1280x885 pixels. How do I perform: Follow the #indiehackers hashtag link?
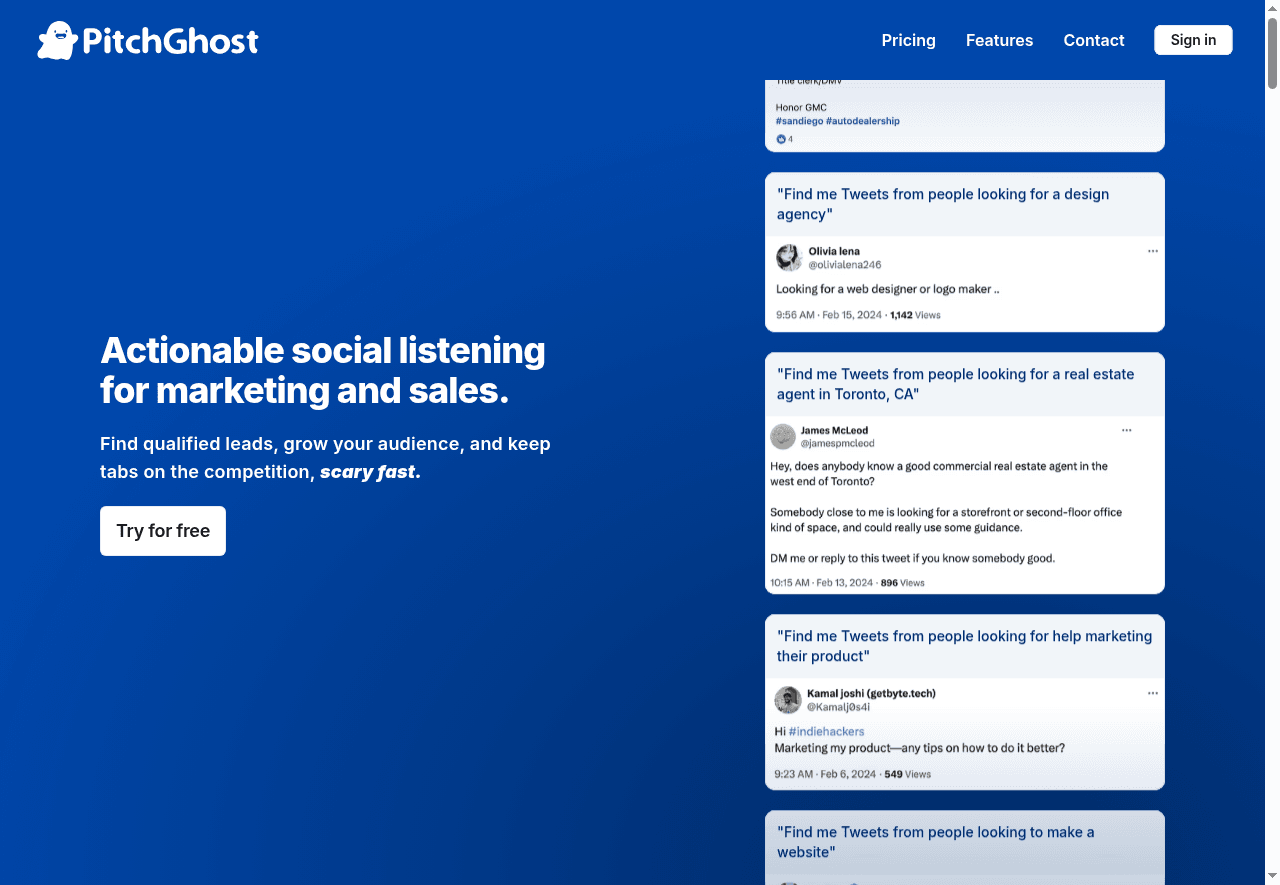pos(826,731)
